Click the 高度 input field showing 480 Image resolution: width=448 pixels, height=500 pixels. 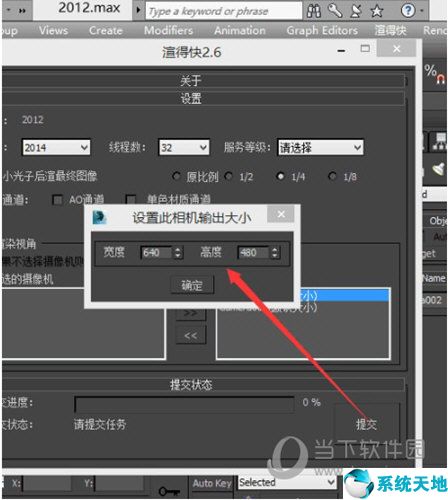[x=253, y=253]
